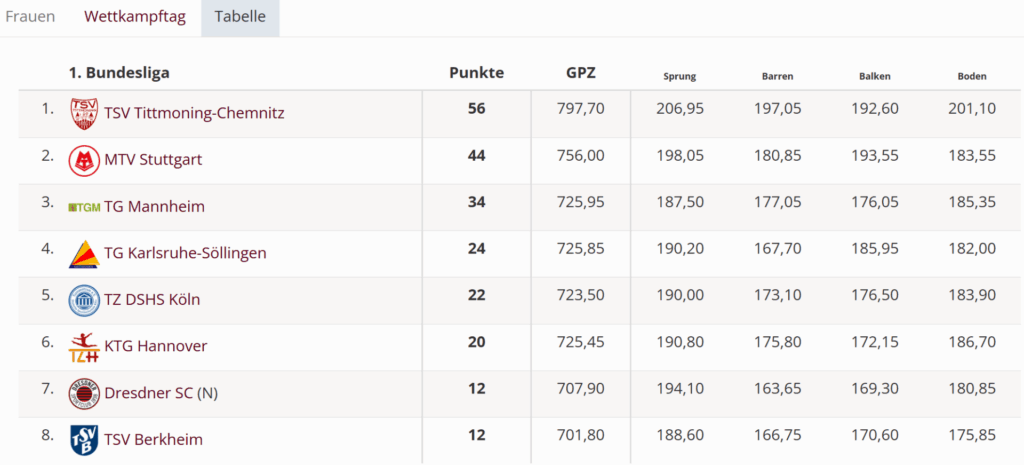This screenshot has height=465, width=1024.
Task: Click the TG Karlsruhe-Söllingen triangle logo
Action: pos(84,254)
